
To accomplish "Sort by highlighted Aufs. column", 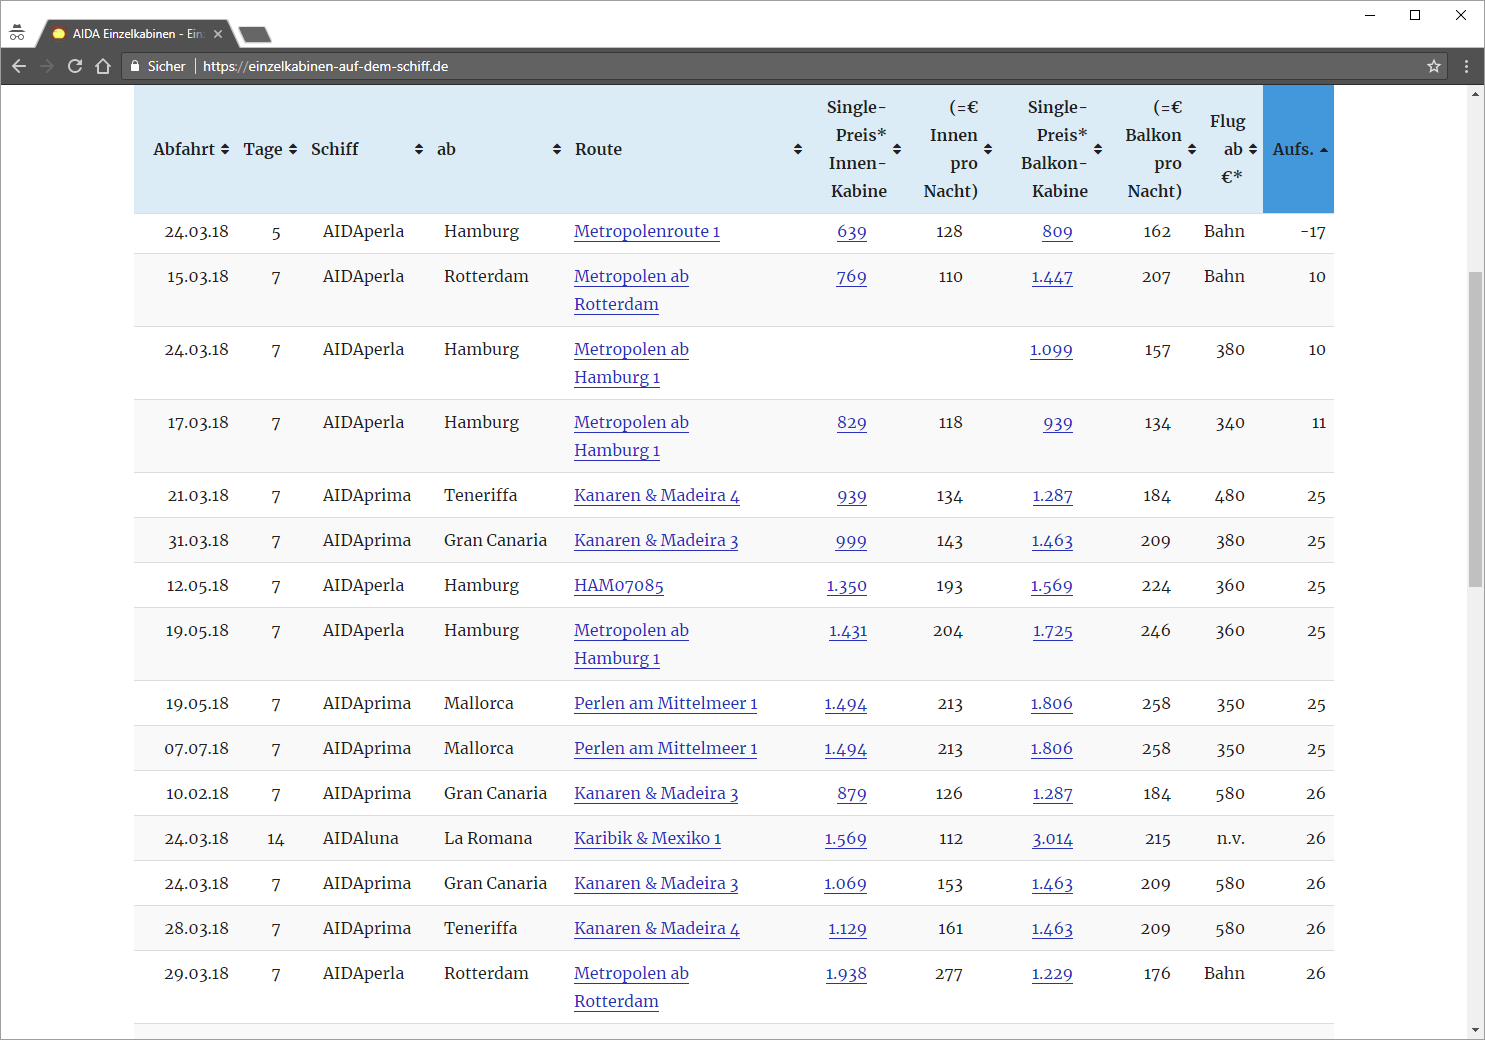I will (1298, 149).
